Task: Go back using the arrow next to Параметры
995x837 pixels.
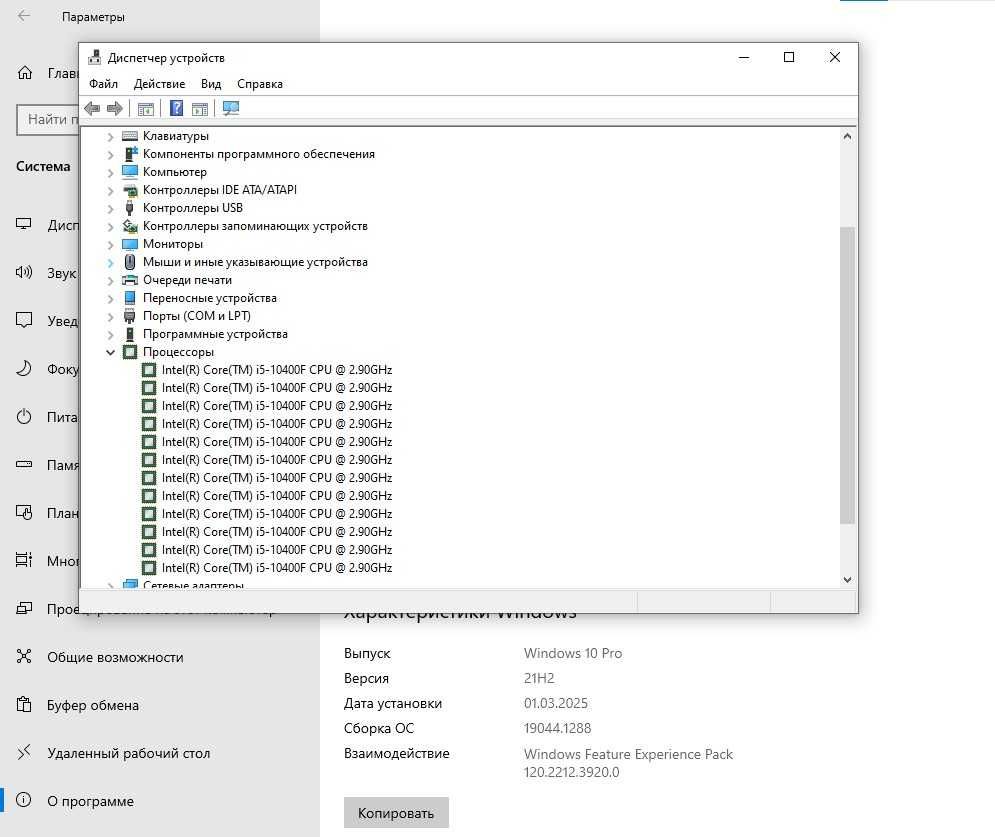Action: coord(24,16)
